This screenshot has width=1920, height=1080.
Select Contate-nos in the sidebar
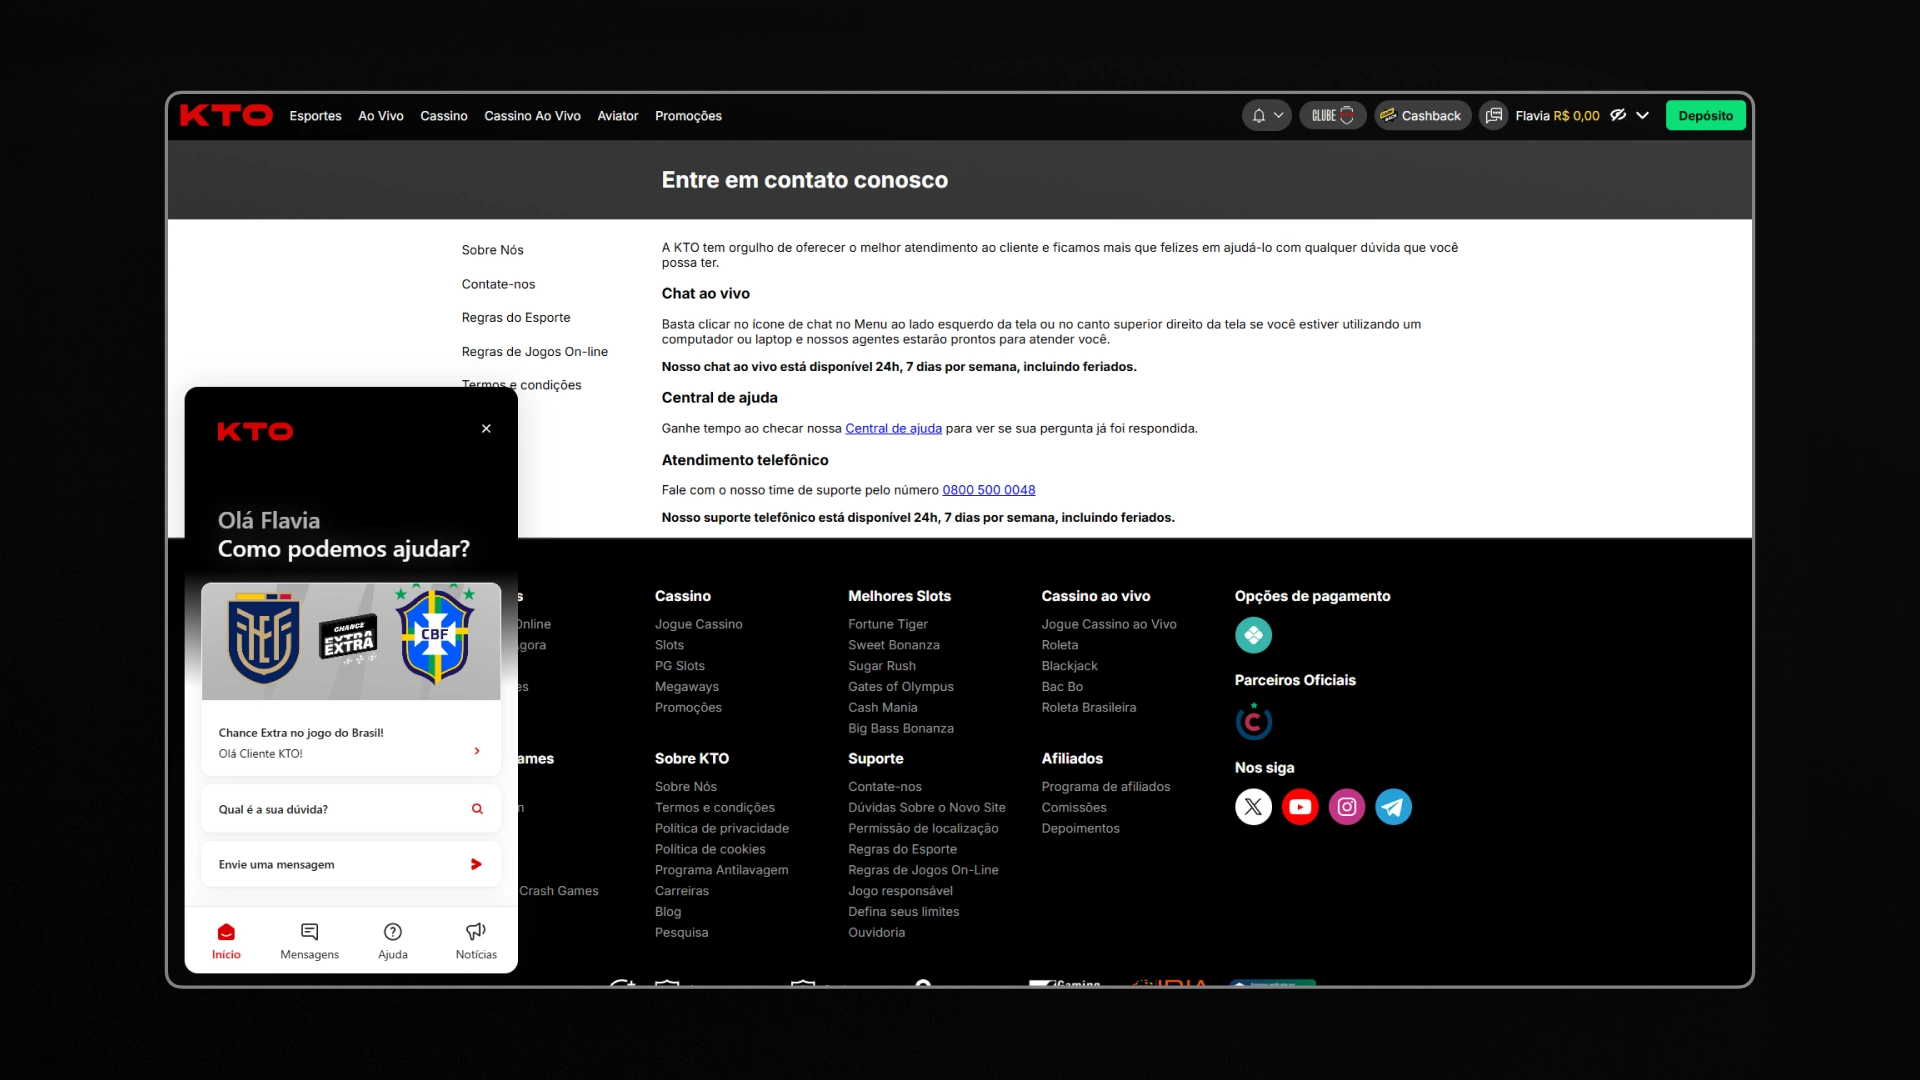(x=498, y=284)
